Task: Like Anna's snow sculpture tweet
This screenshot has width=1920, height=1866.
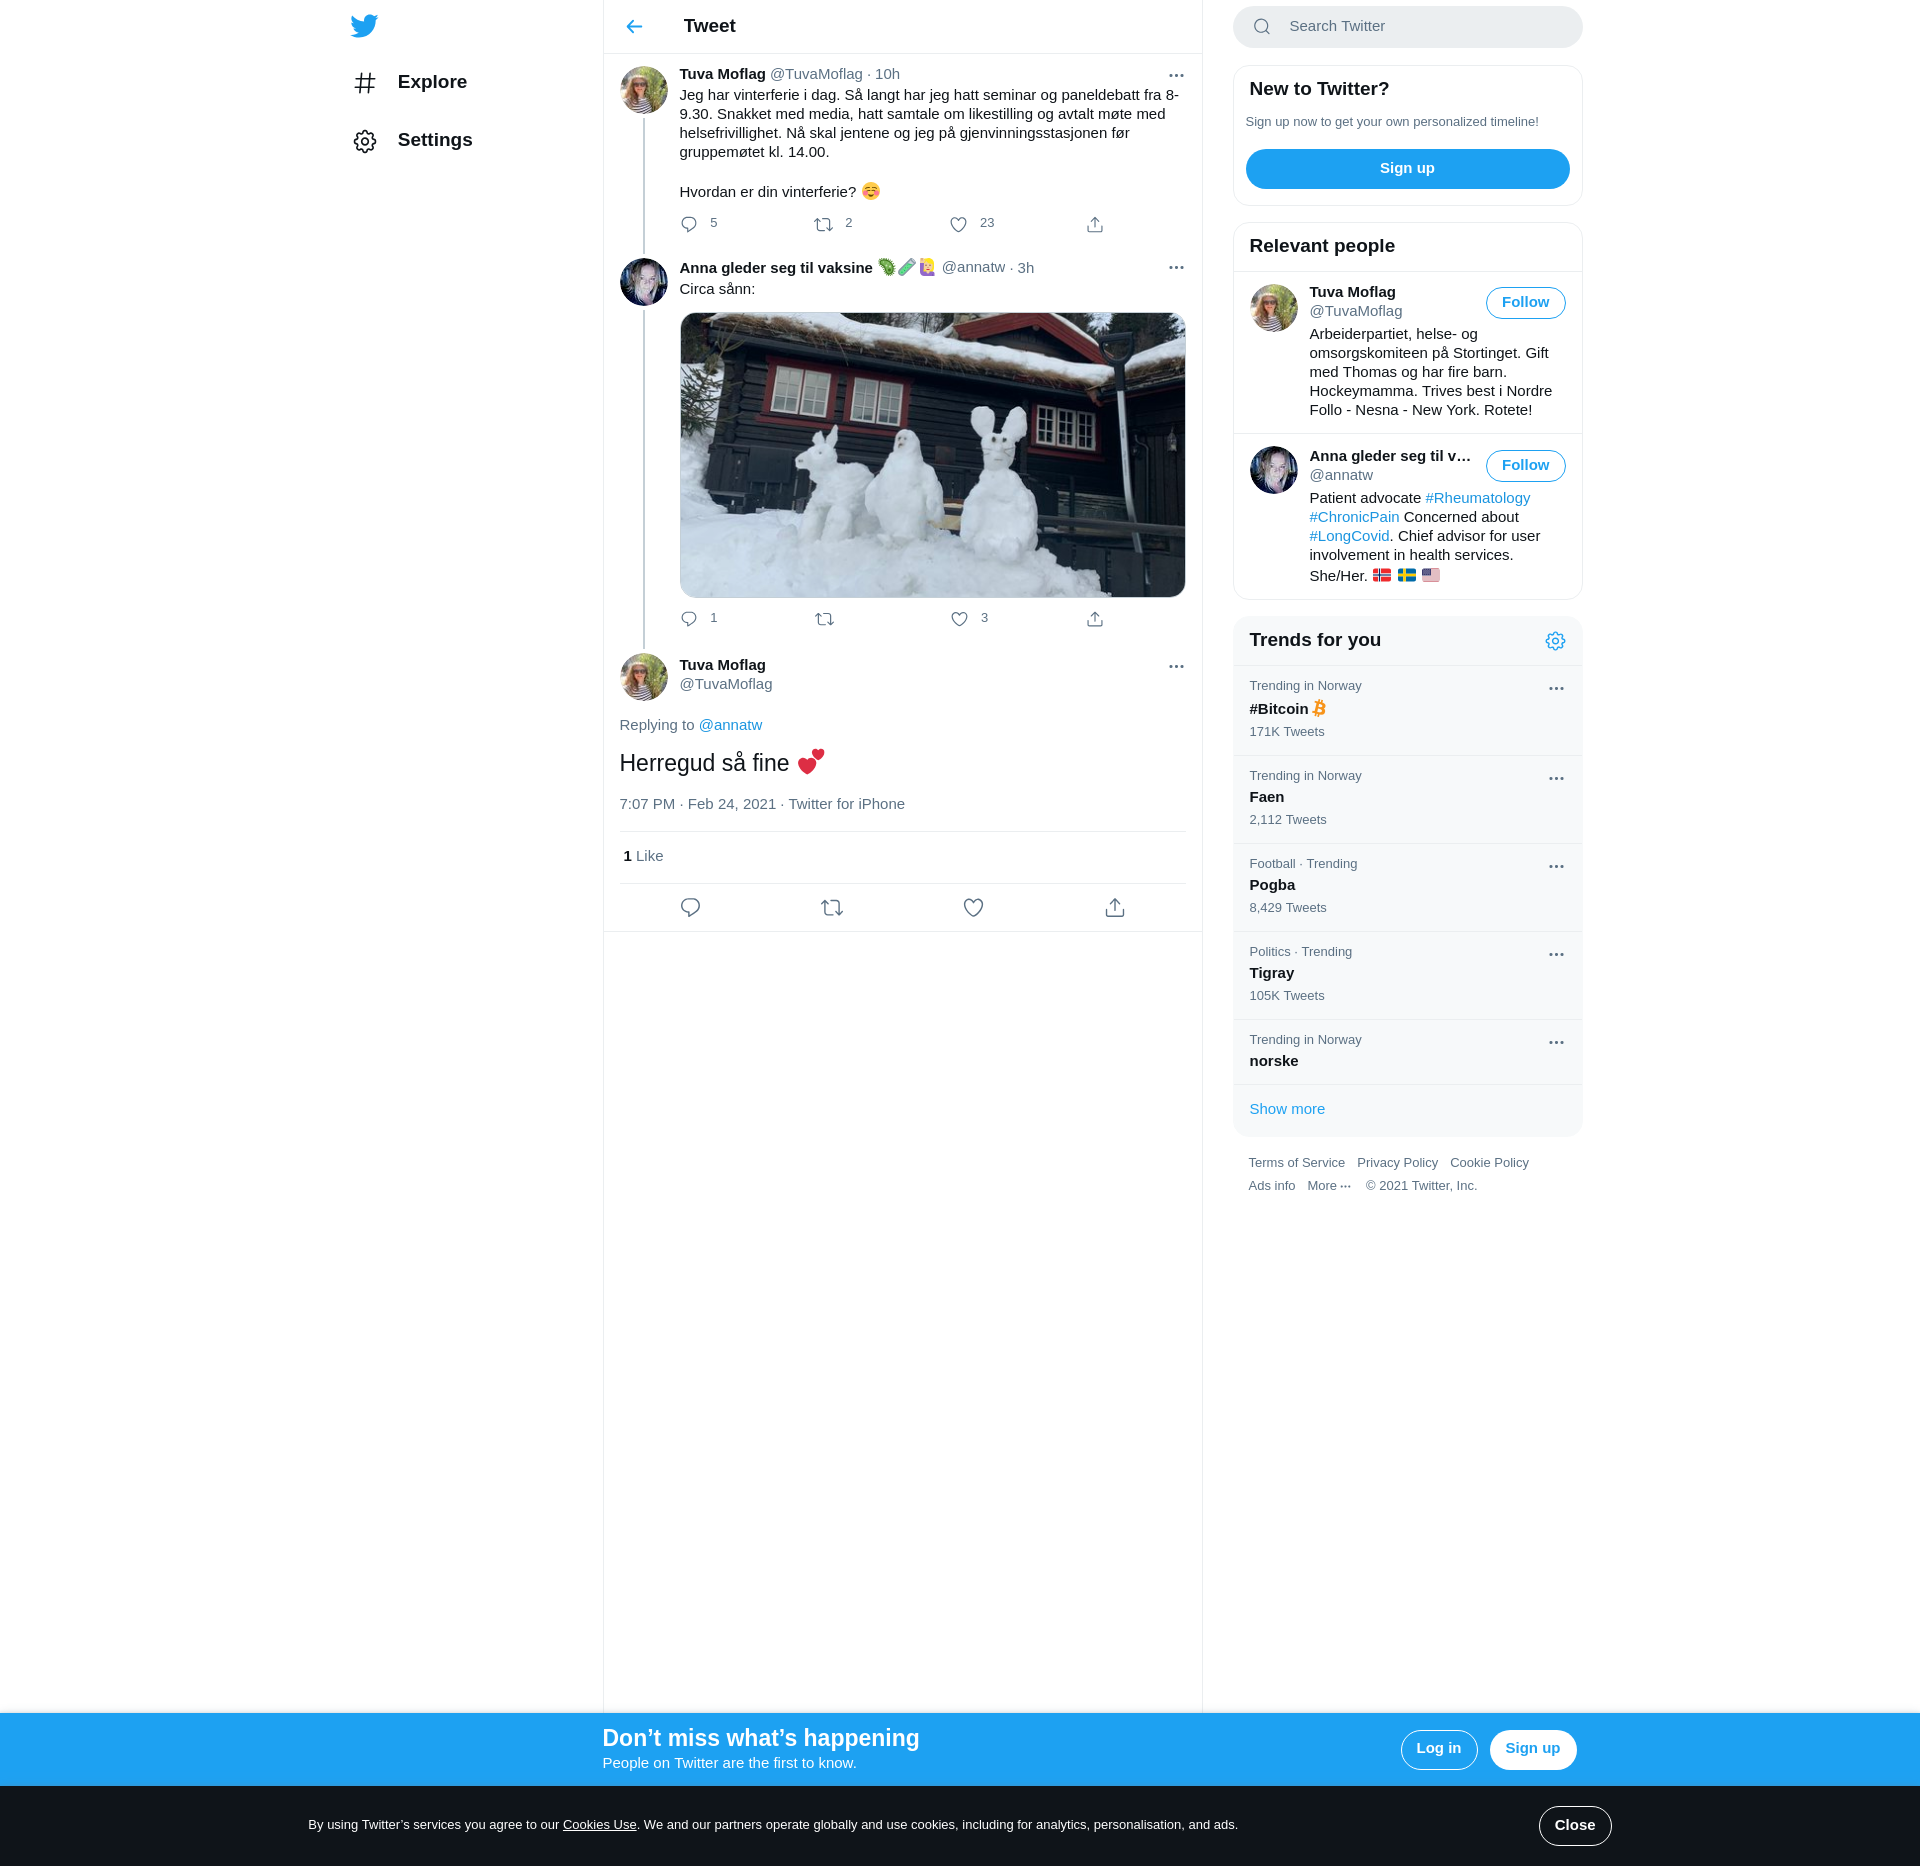Action: pos(959,619)
